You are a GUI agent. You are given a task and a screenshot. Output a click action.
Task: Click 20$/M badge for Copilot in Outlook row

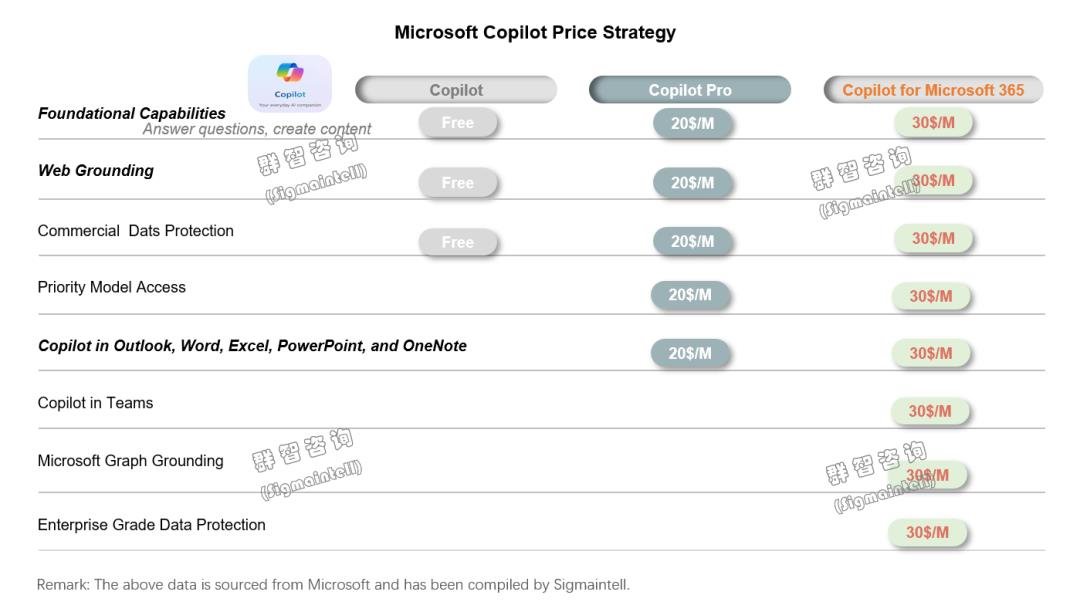pos(690,353)
